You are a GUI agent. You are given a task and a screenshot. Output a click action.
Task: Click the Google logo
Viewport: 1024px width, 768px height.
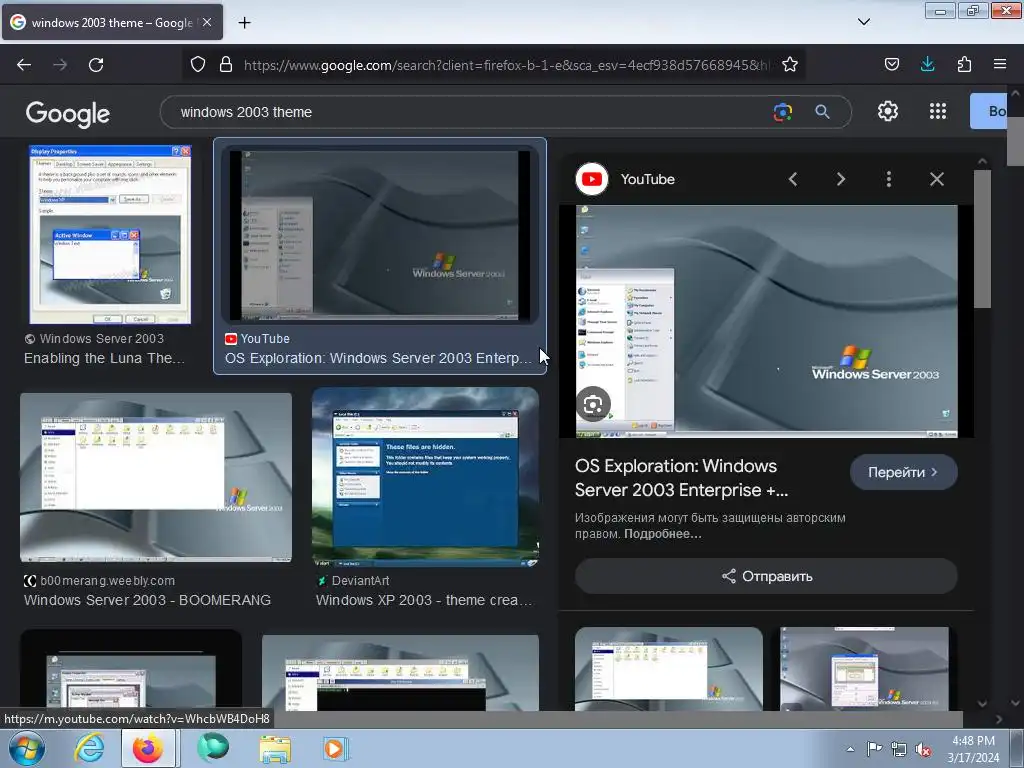(x=68, y=114)
